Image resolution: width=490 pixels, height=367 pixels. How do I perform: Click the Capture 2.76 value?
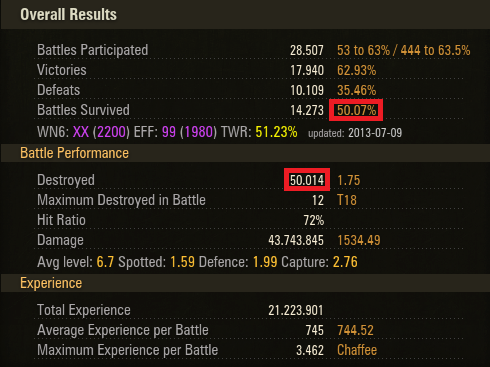[345, 262]
